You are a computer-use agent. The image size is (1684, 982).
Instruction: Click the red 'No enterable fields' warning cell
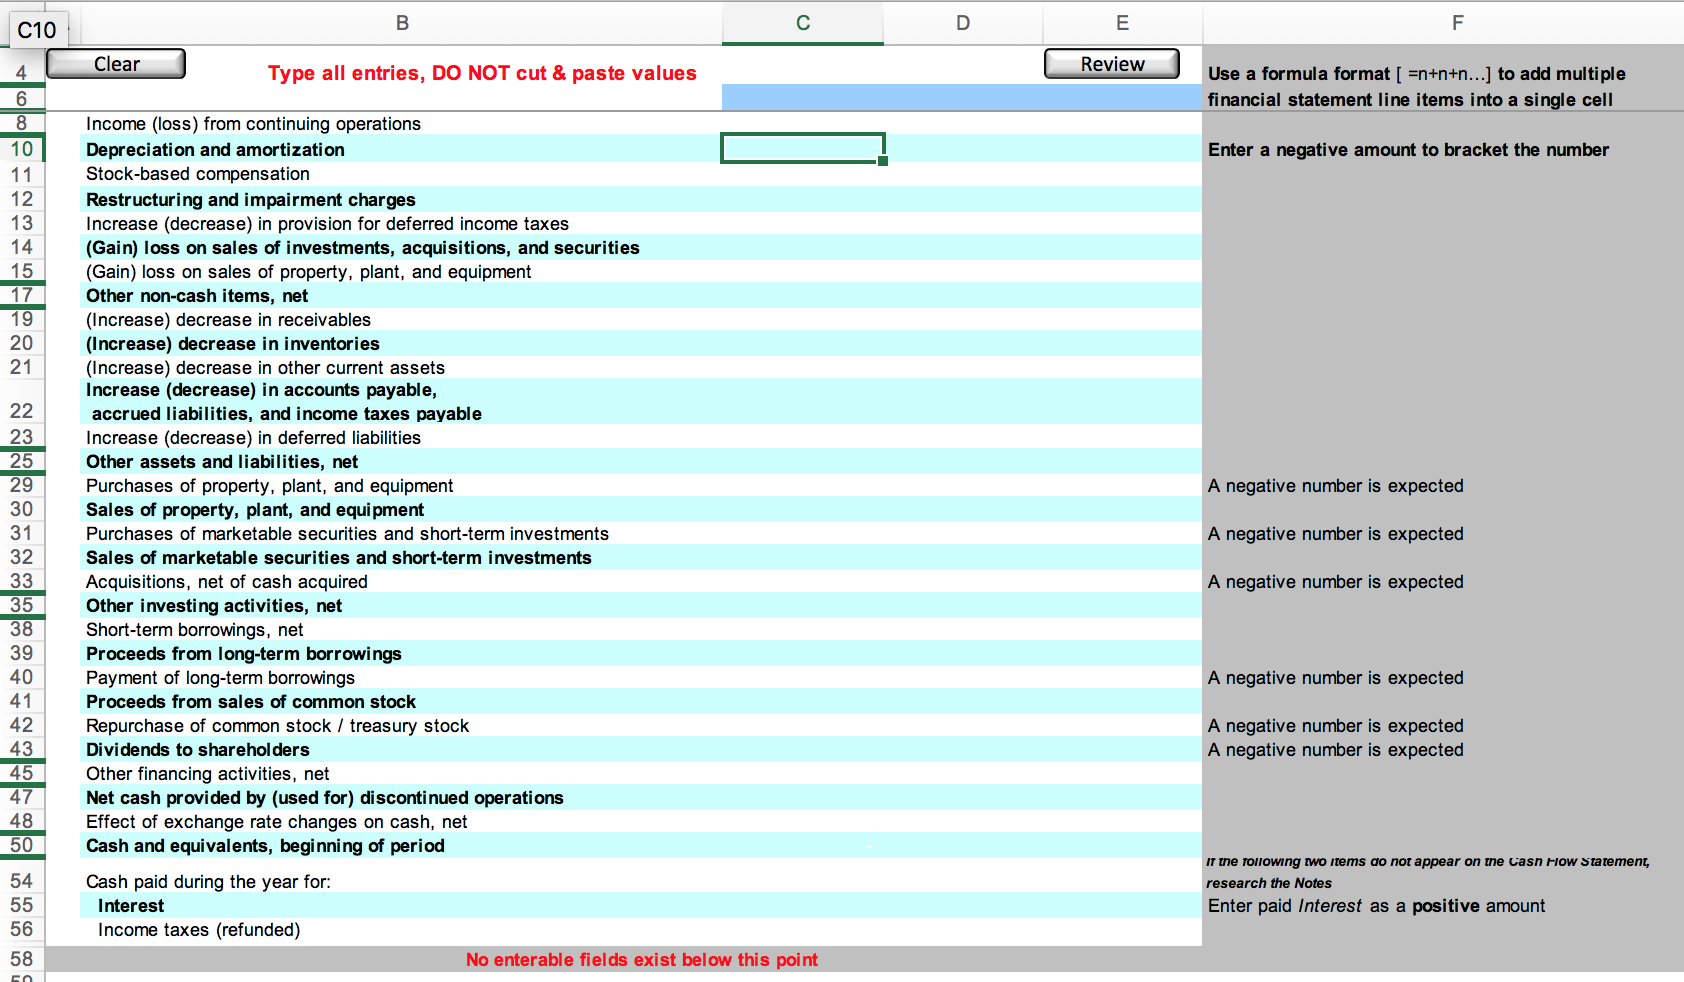(641, 959)
